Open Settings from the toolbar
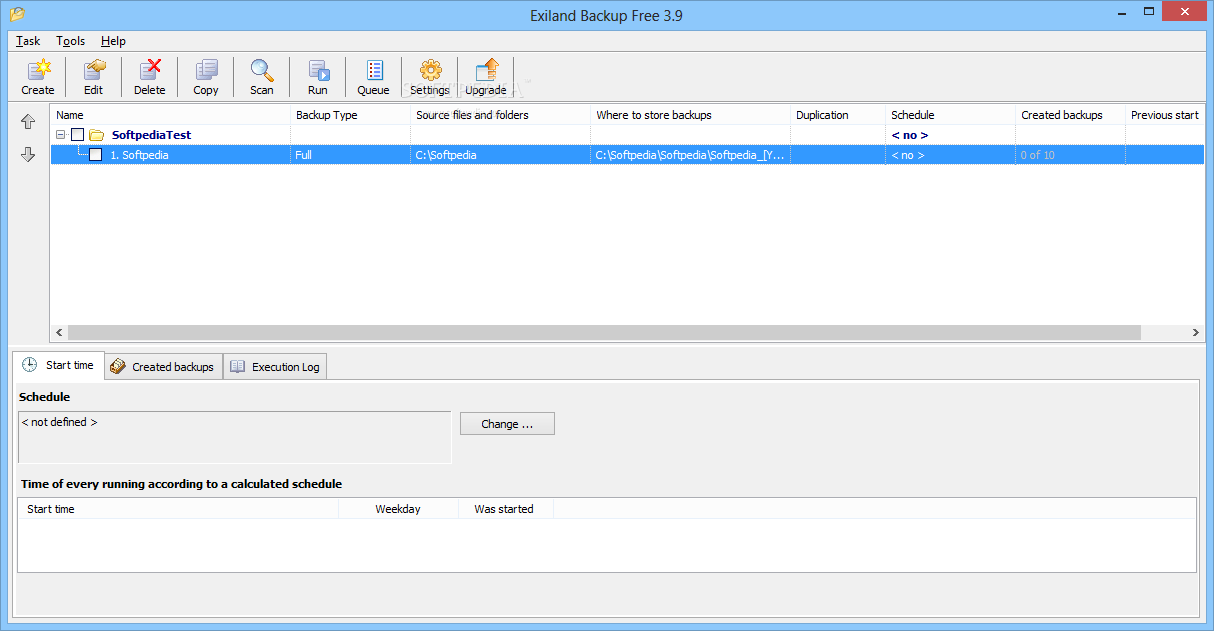The width and height of the screenshot is (1214, 631). point(430,77)
